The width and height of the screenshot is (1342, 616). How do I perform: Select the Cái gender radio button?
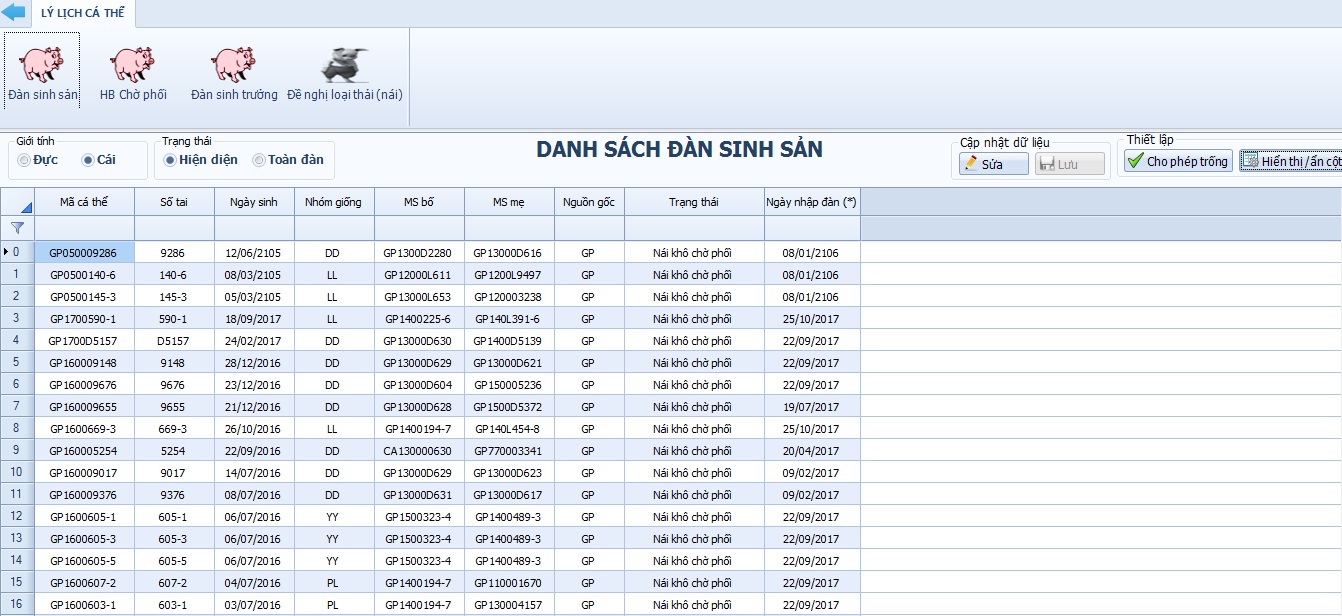pyautogui.click(x=88, y=160)
